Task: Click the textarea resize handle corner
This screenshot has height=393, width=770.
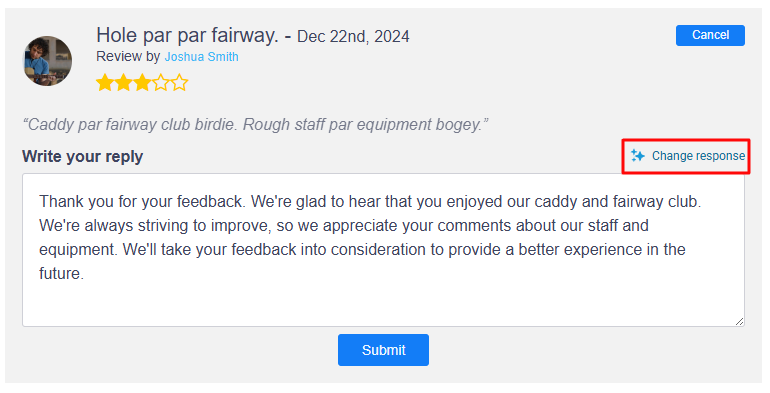Action: tap(740, 321)
